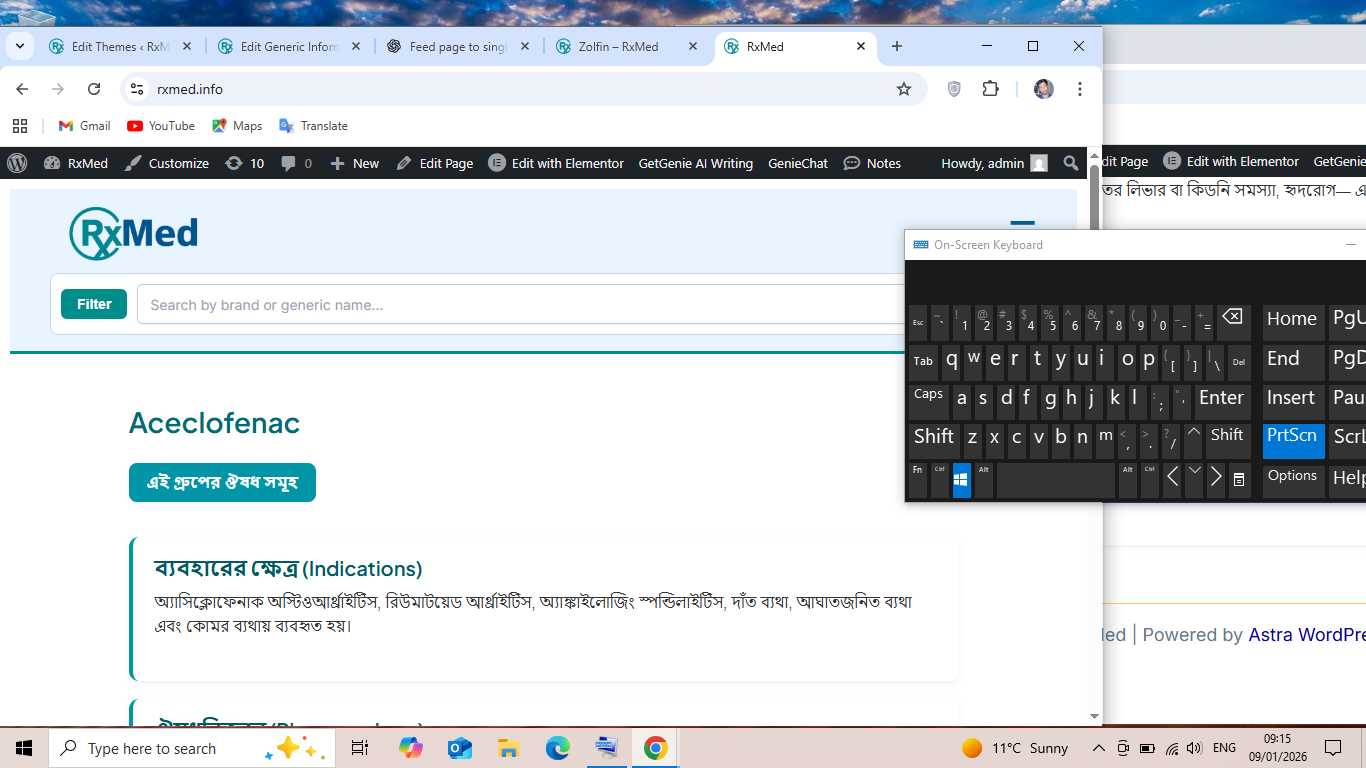Toggle the left Shift key on keyboard
Image resolution: width=1366 pixels, height=768 pixels.
click(933, 438)
